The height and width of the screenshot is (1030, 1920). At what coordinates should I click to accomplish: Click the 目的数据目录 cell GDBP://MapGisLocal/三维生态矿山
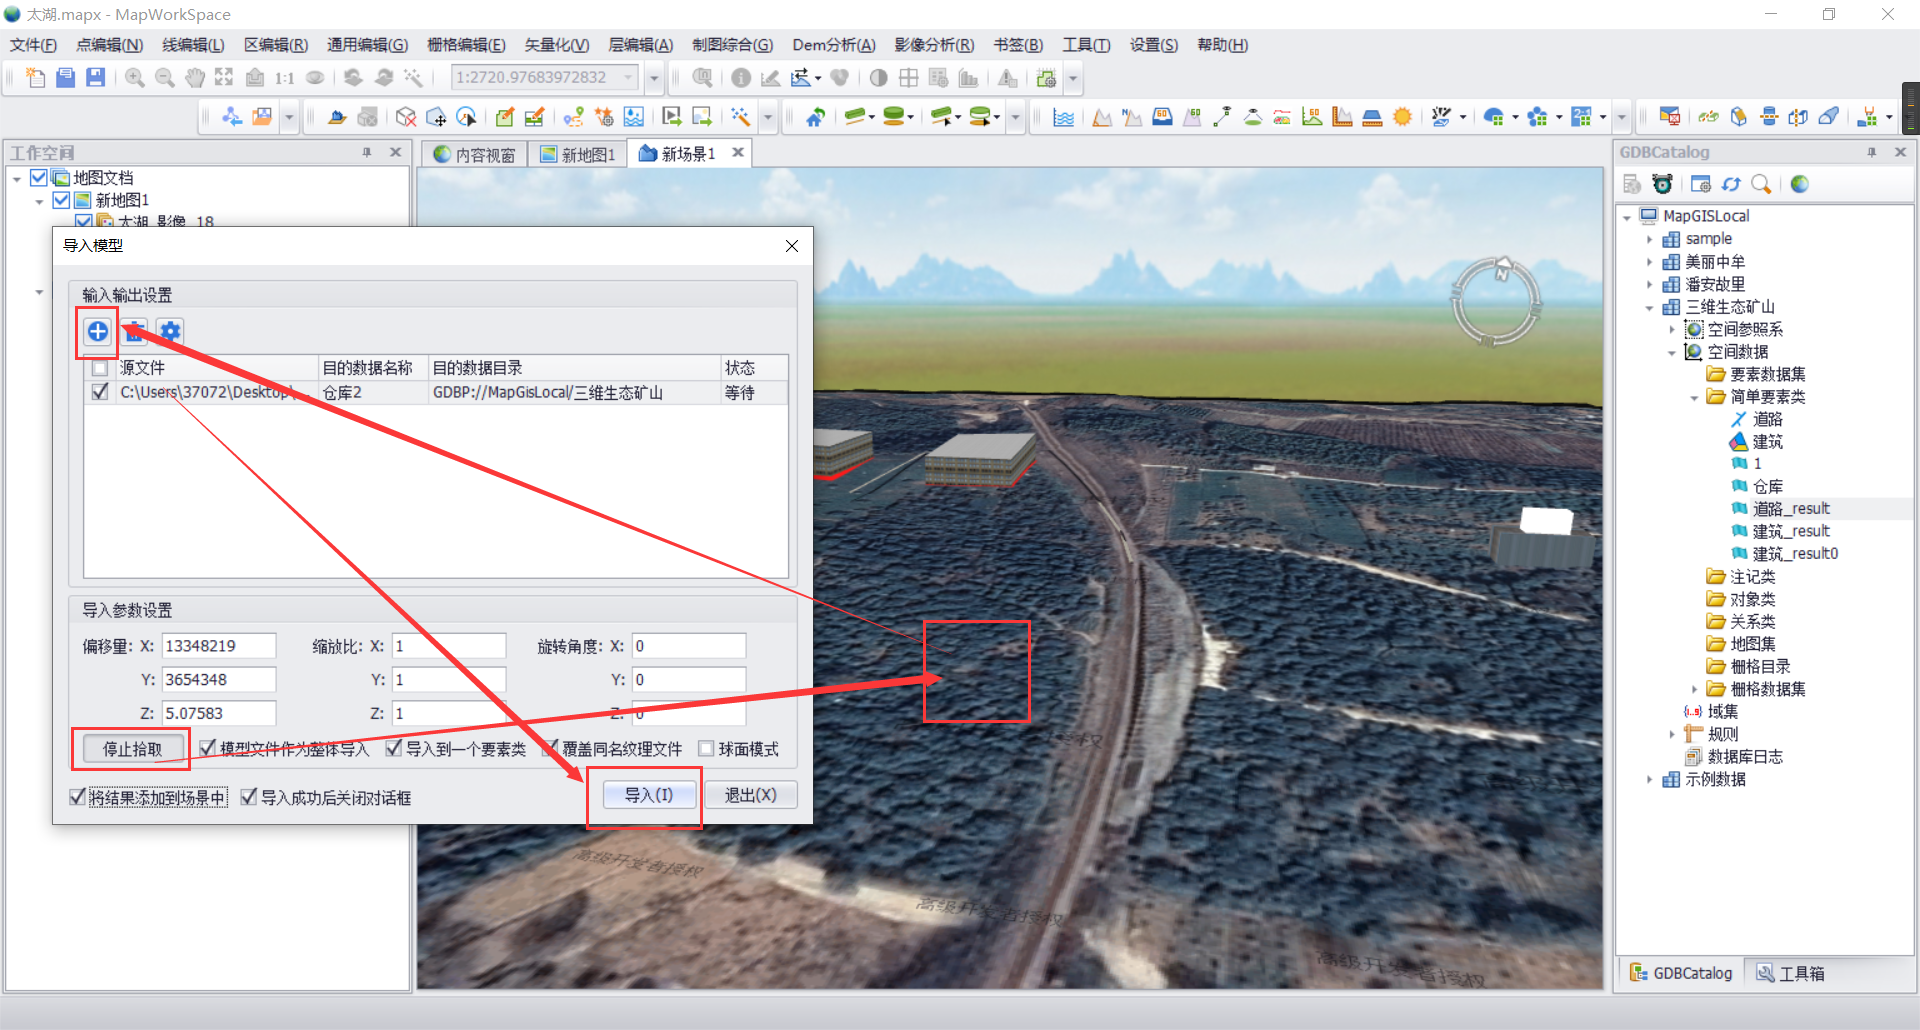click(x=574, y=393)
